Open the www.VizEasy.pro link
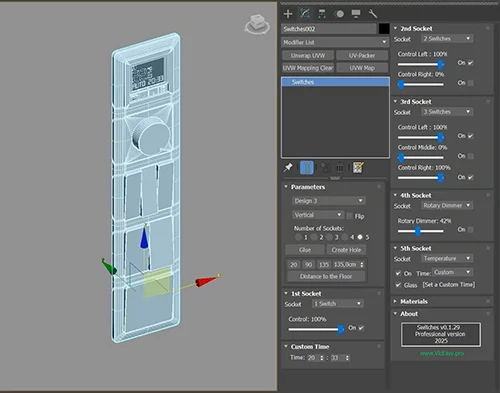 (x=442, y=353)
